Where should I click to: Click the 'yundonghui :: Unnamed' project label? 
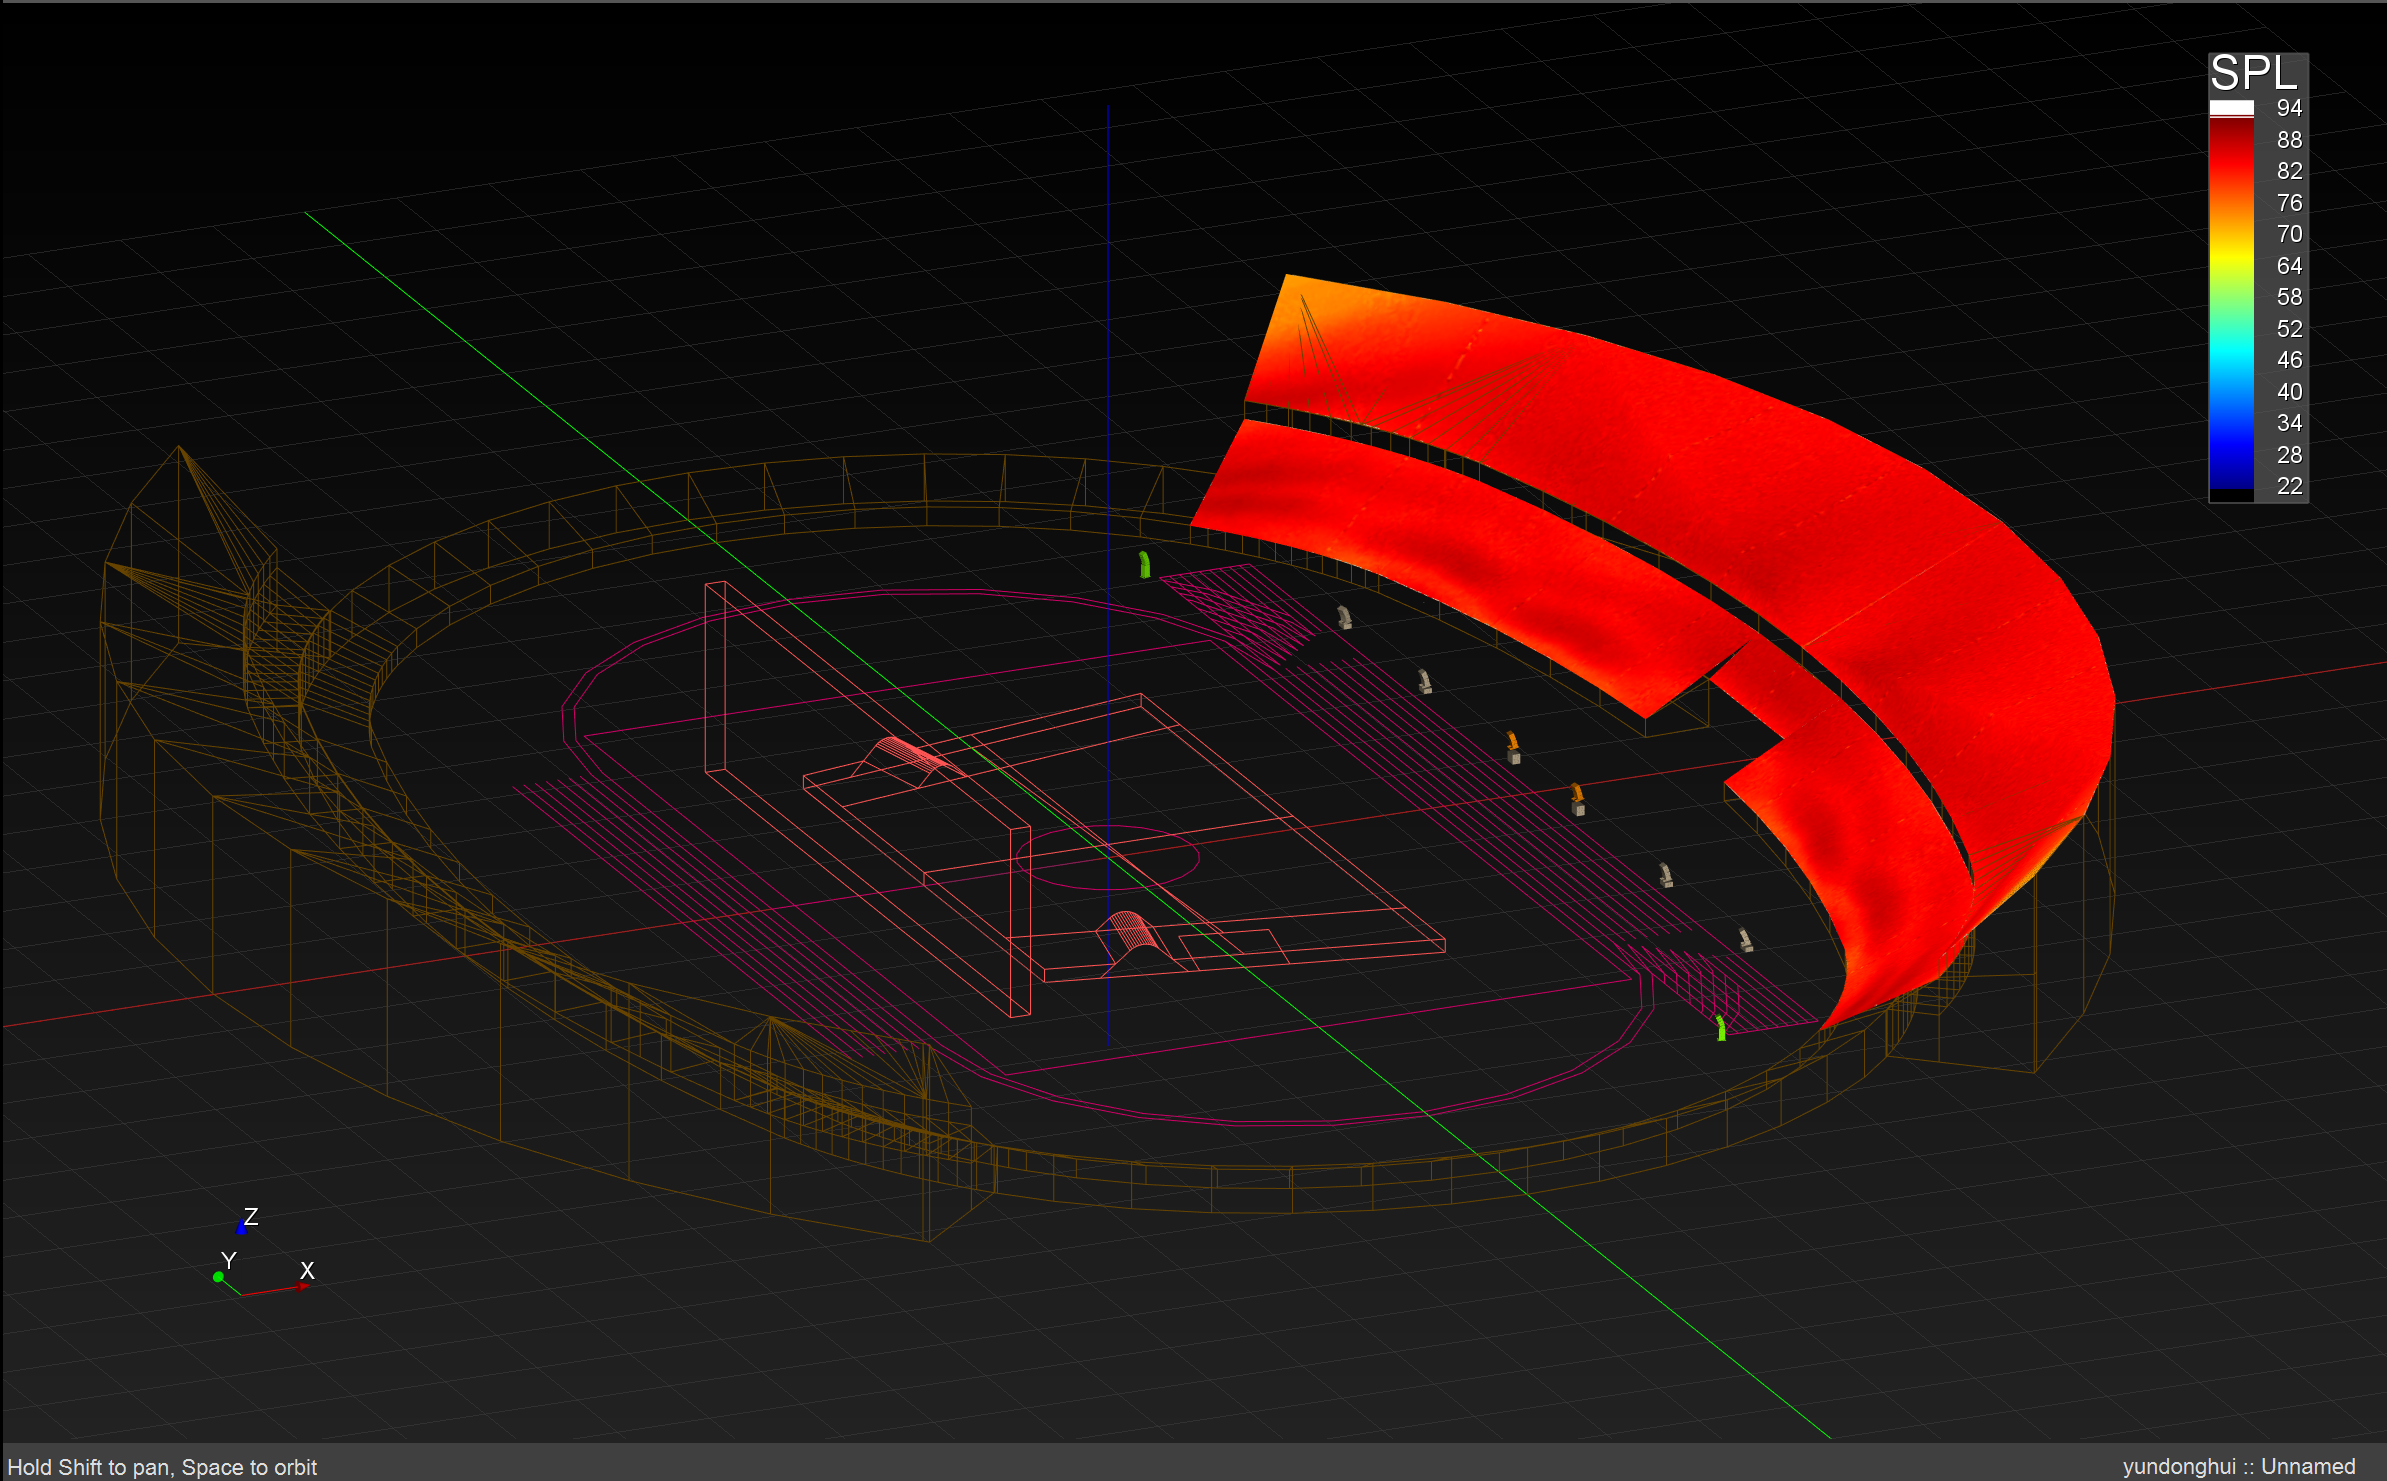pyautogui.click(x=2239, y=1467)
